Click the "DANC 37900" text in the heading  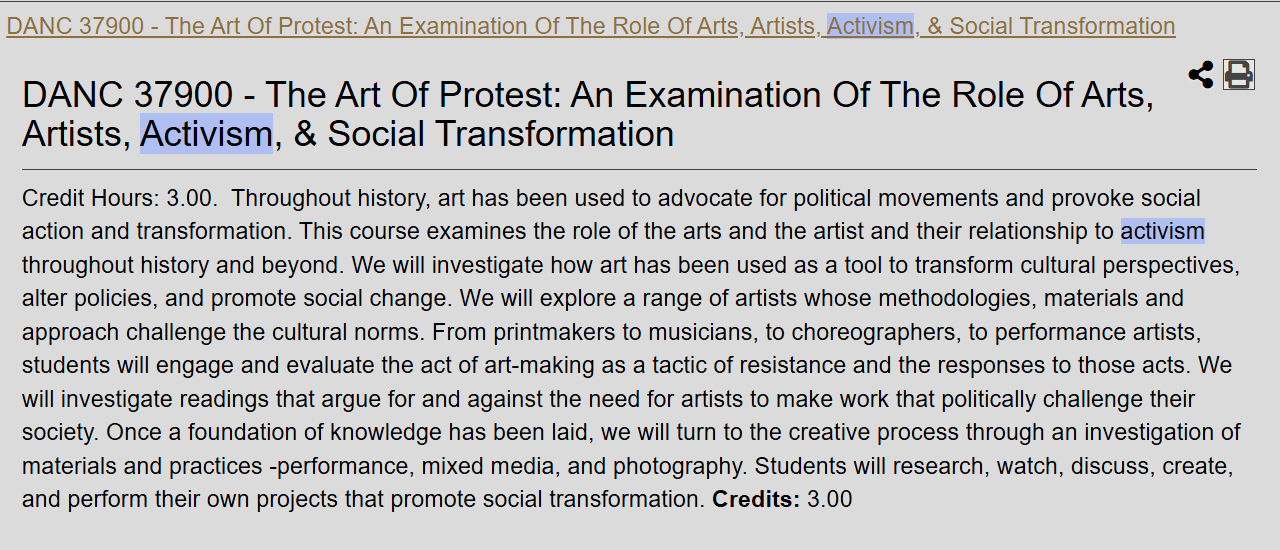tap(127, 94)
